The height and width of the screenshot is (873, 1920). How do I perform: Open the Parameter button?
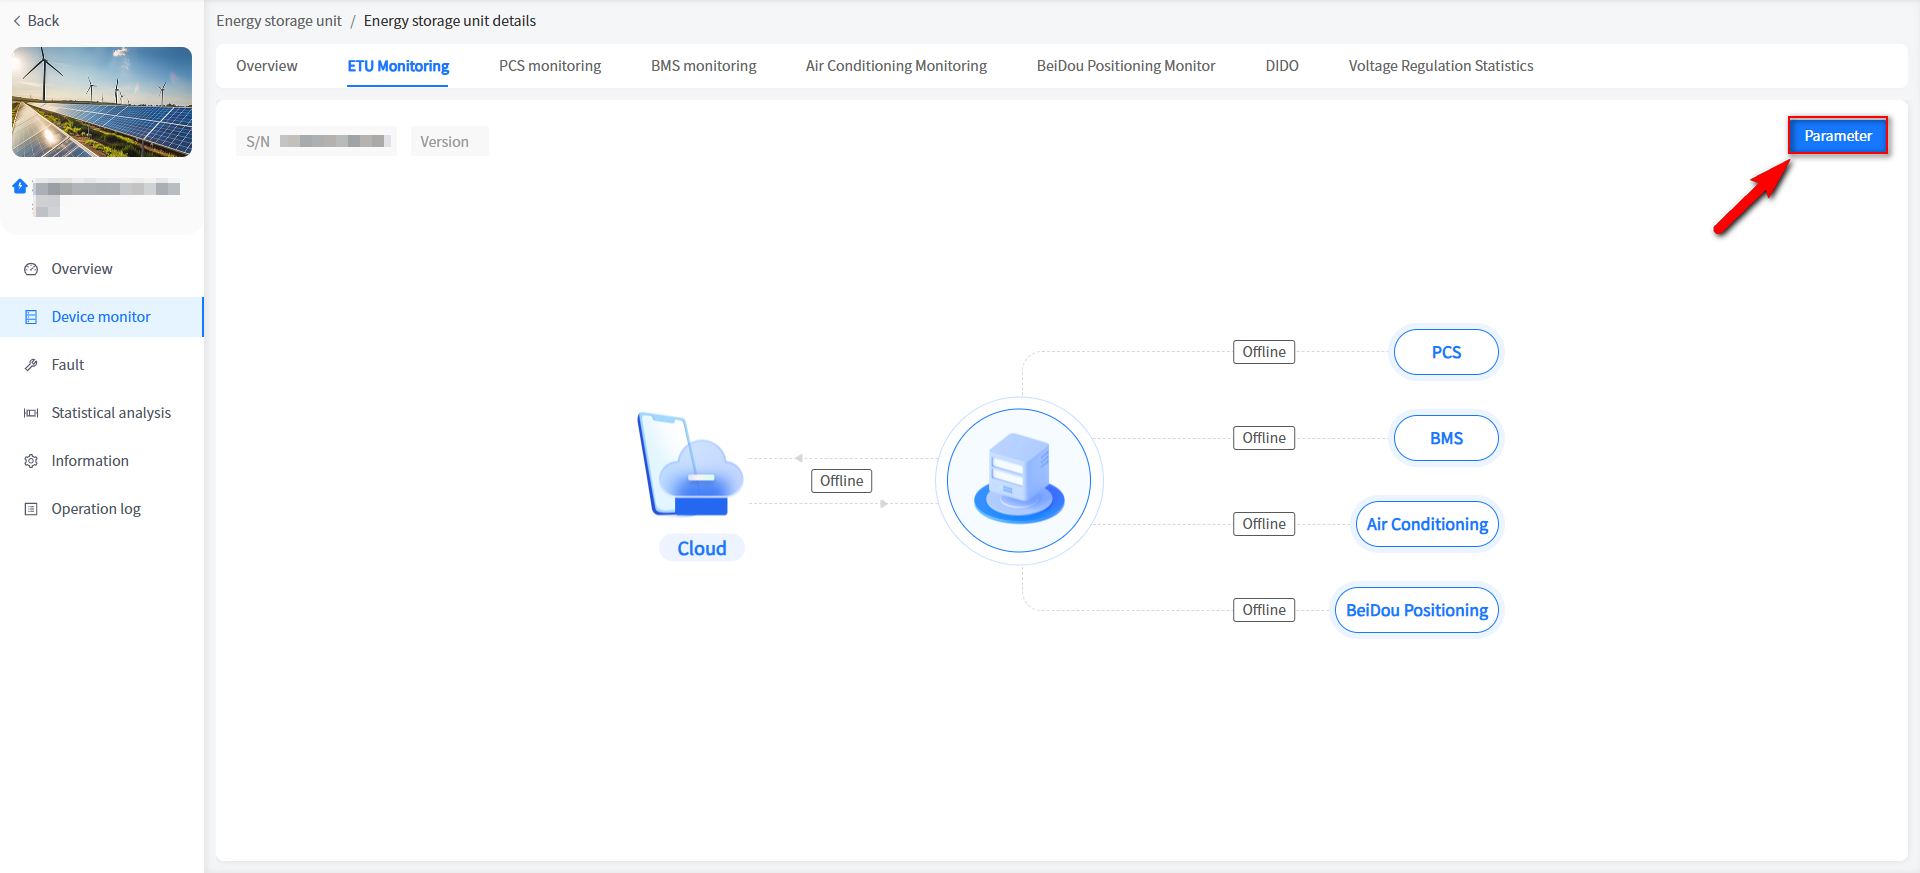click(x=1837, y=136)
